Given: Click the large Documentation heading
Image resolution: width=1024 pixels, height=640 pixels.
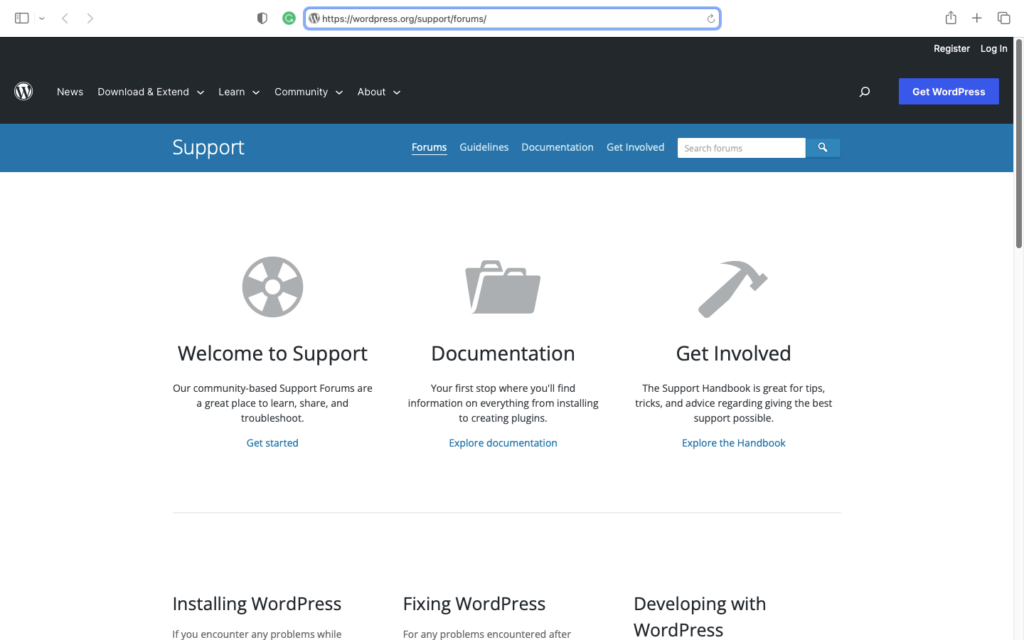Looking at the screenshot, I should 503,353.
